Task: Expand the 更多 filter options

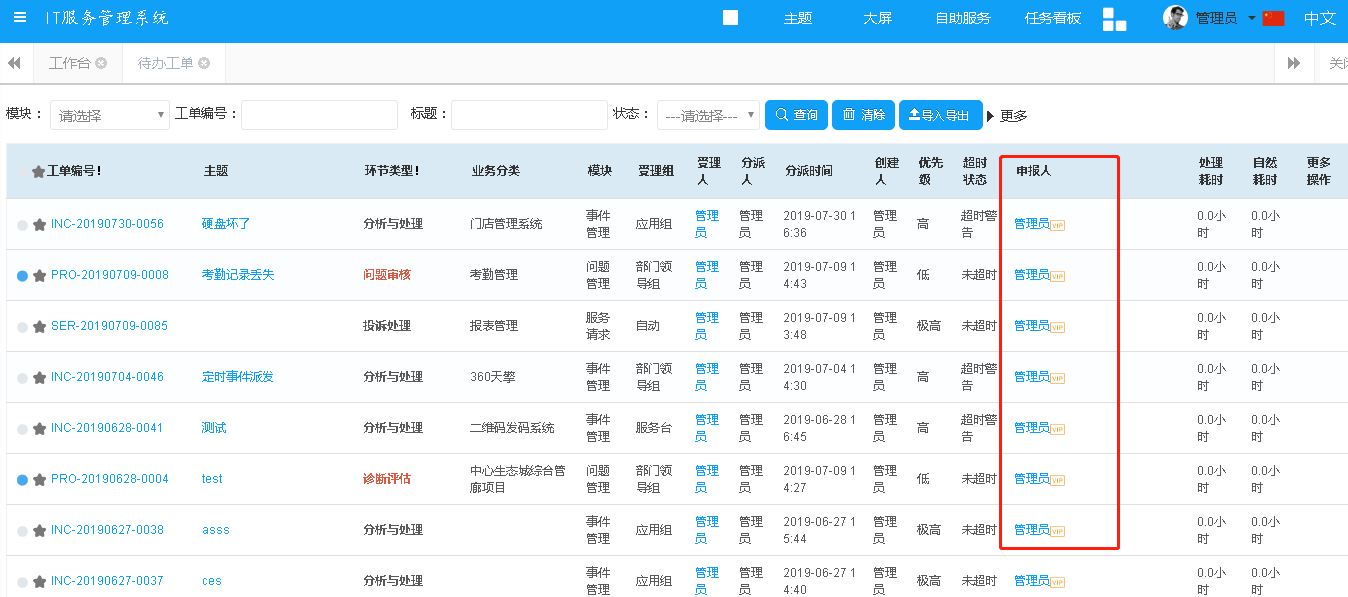Action: pyautogui.click(x=1007, y=116)
